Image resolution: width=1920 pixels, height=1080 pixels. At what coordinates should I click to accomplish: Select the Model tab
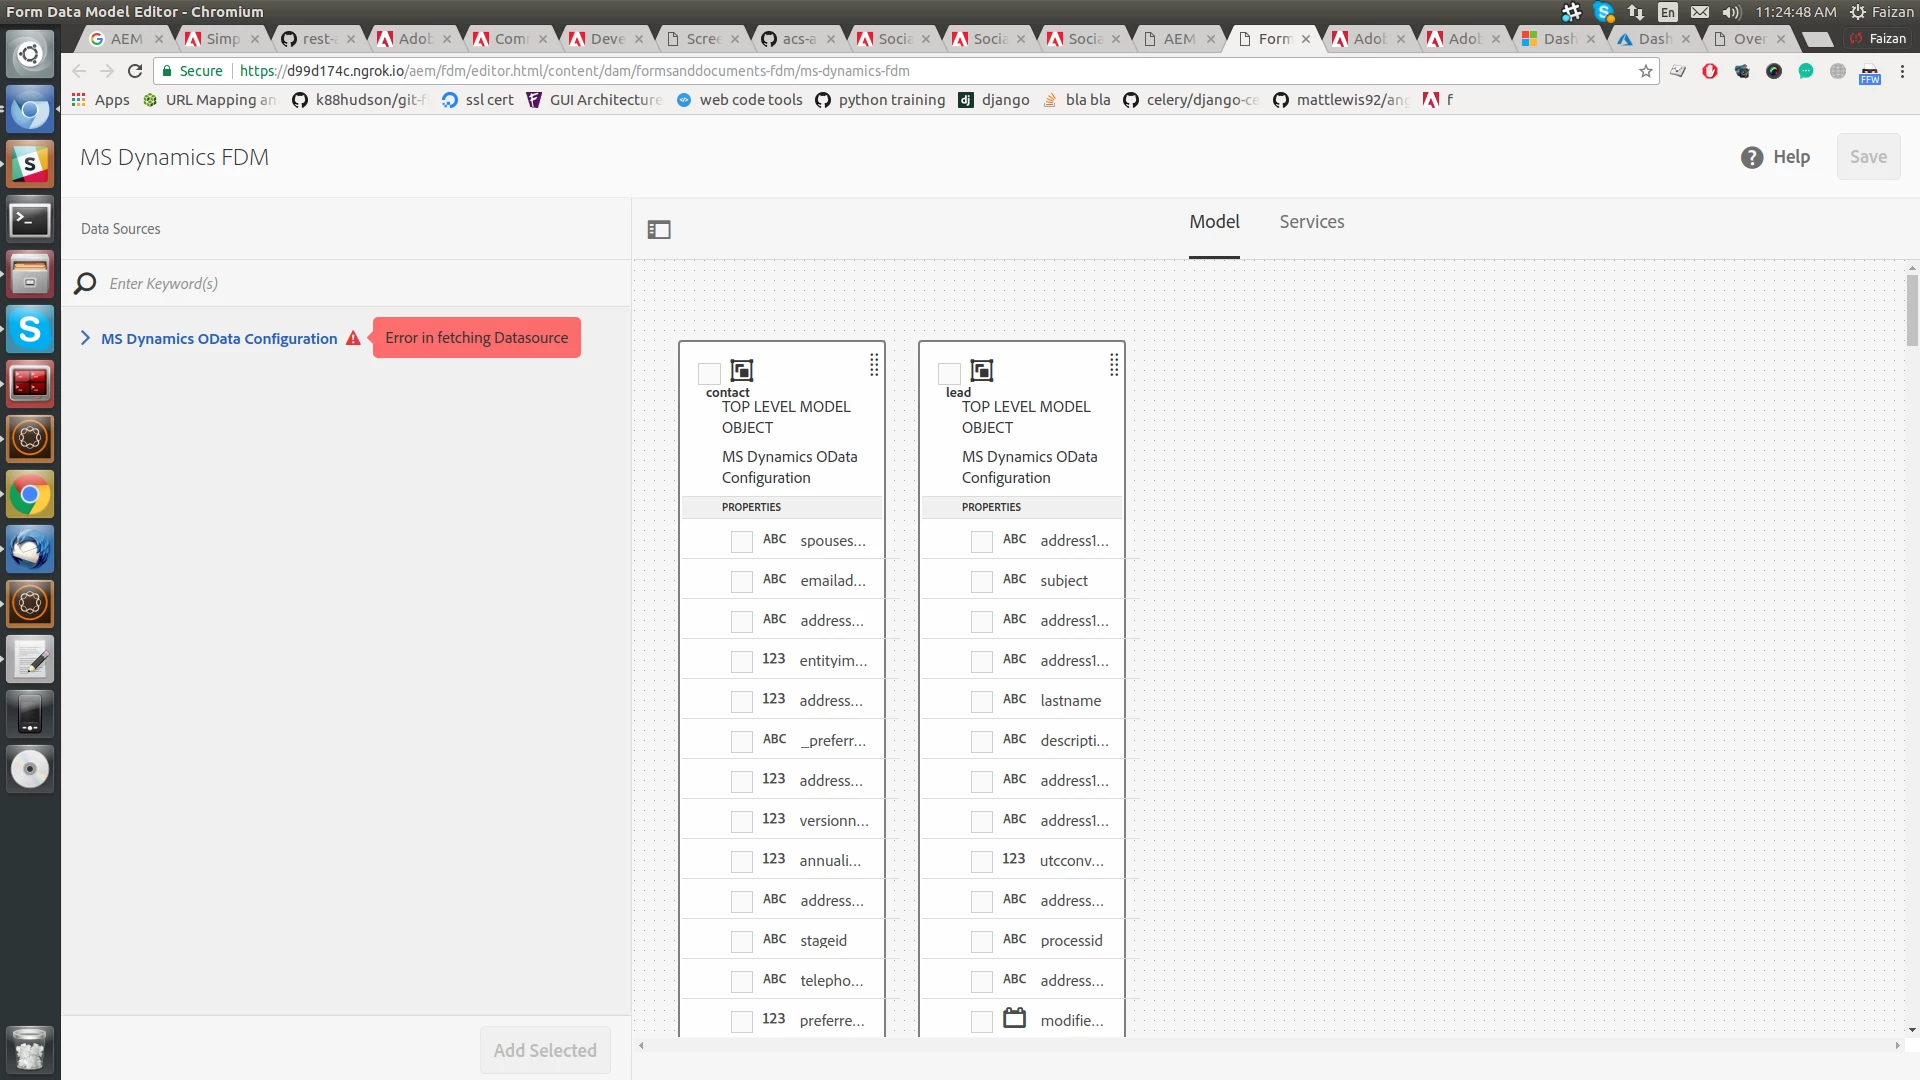tap(1214, 222)
